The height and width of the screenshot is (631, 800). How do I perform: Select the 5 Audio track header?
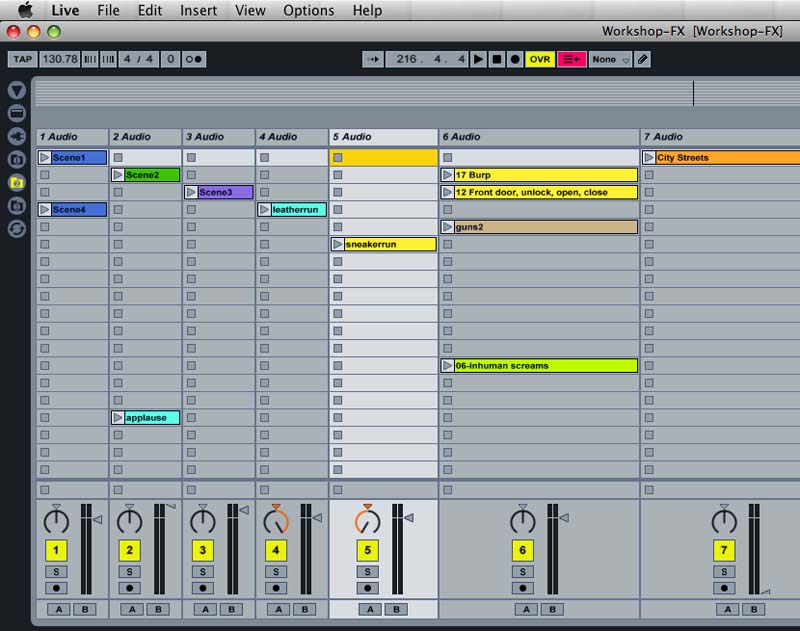[384, 137]
